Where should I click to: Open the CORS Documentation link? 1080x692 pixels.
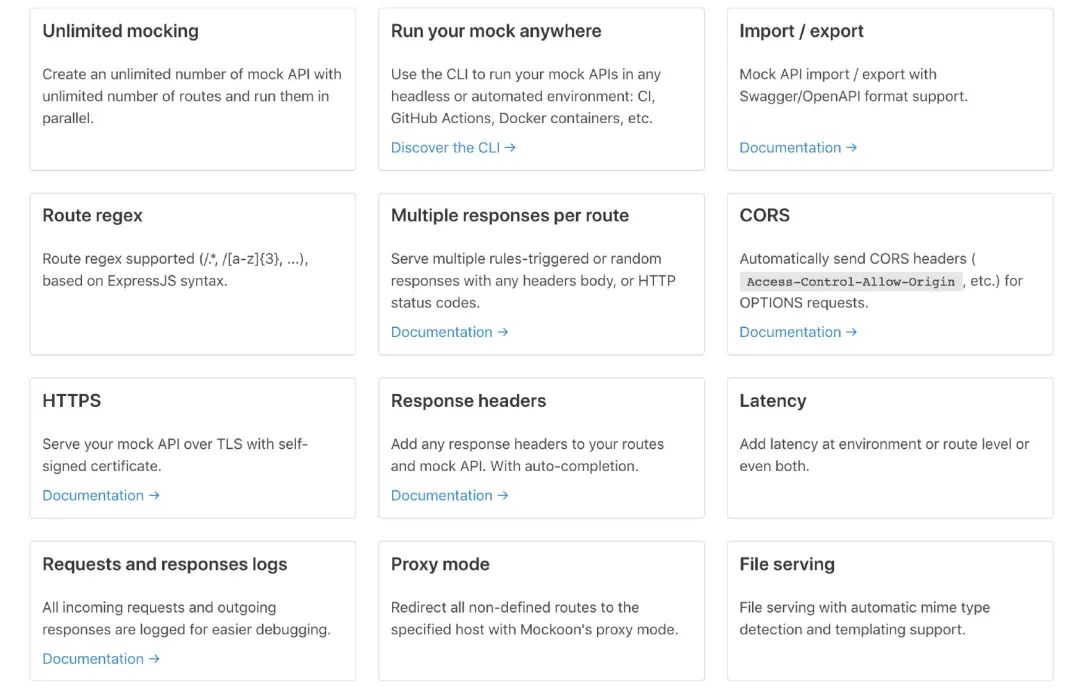797,332
